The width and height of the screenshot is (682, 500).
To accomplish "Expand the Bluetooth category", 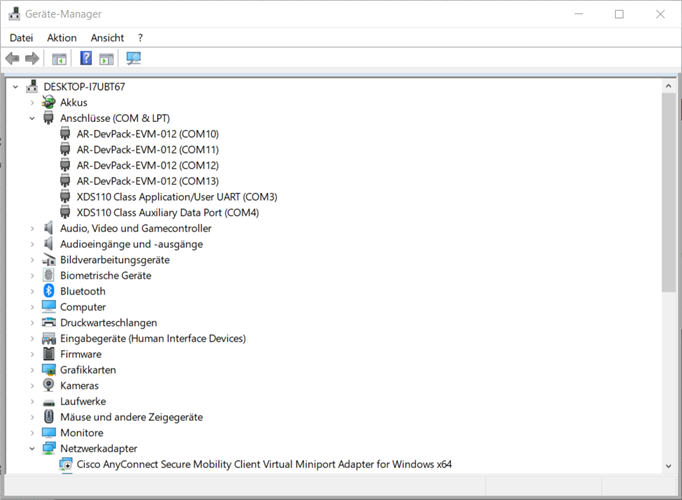I will 32,291.
